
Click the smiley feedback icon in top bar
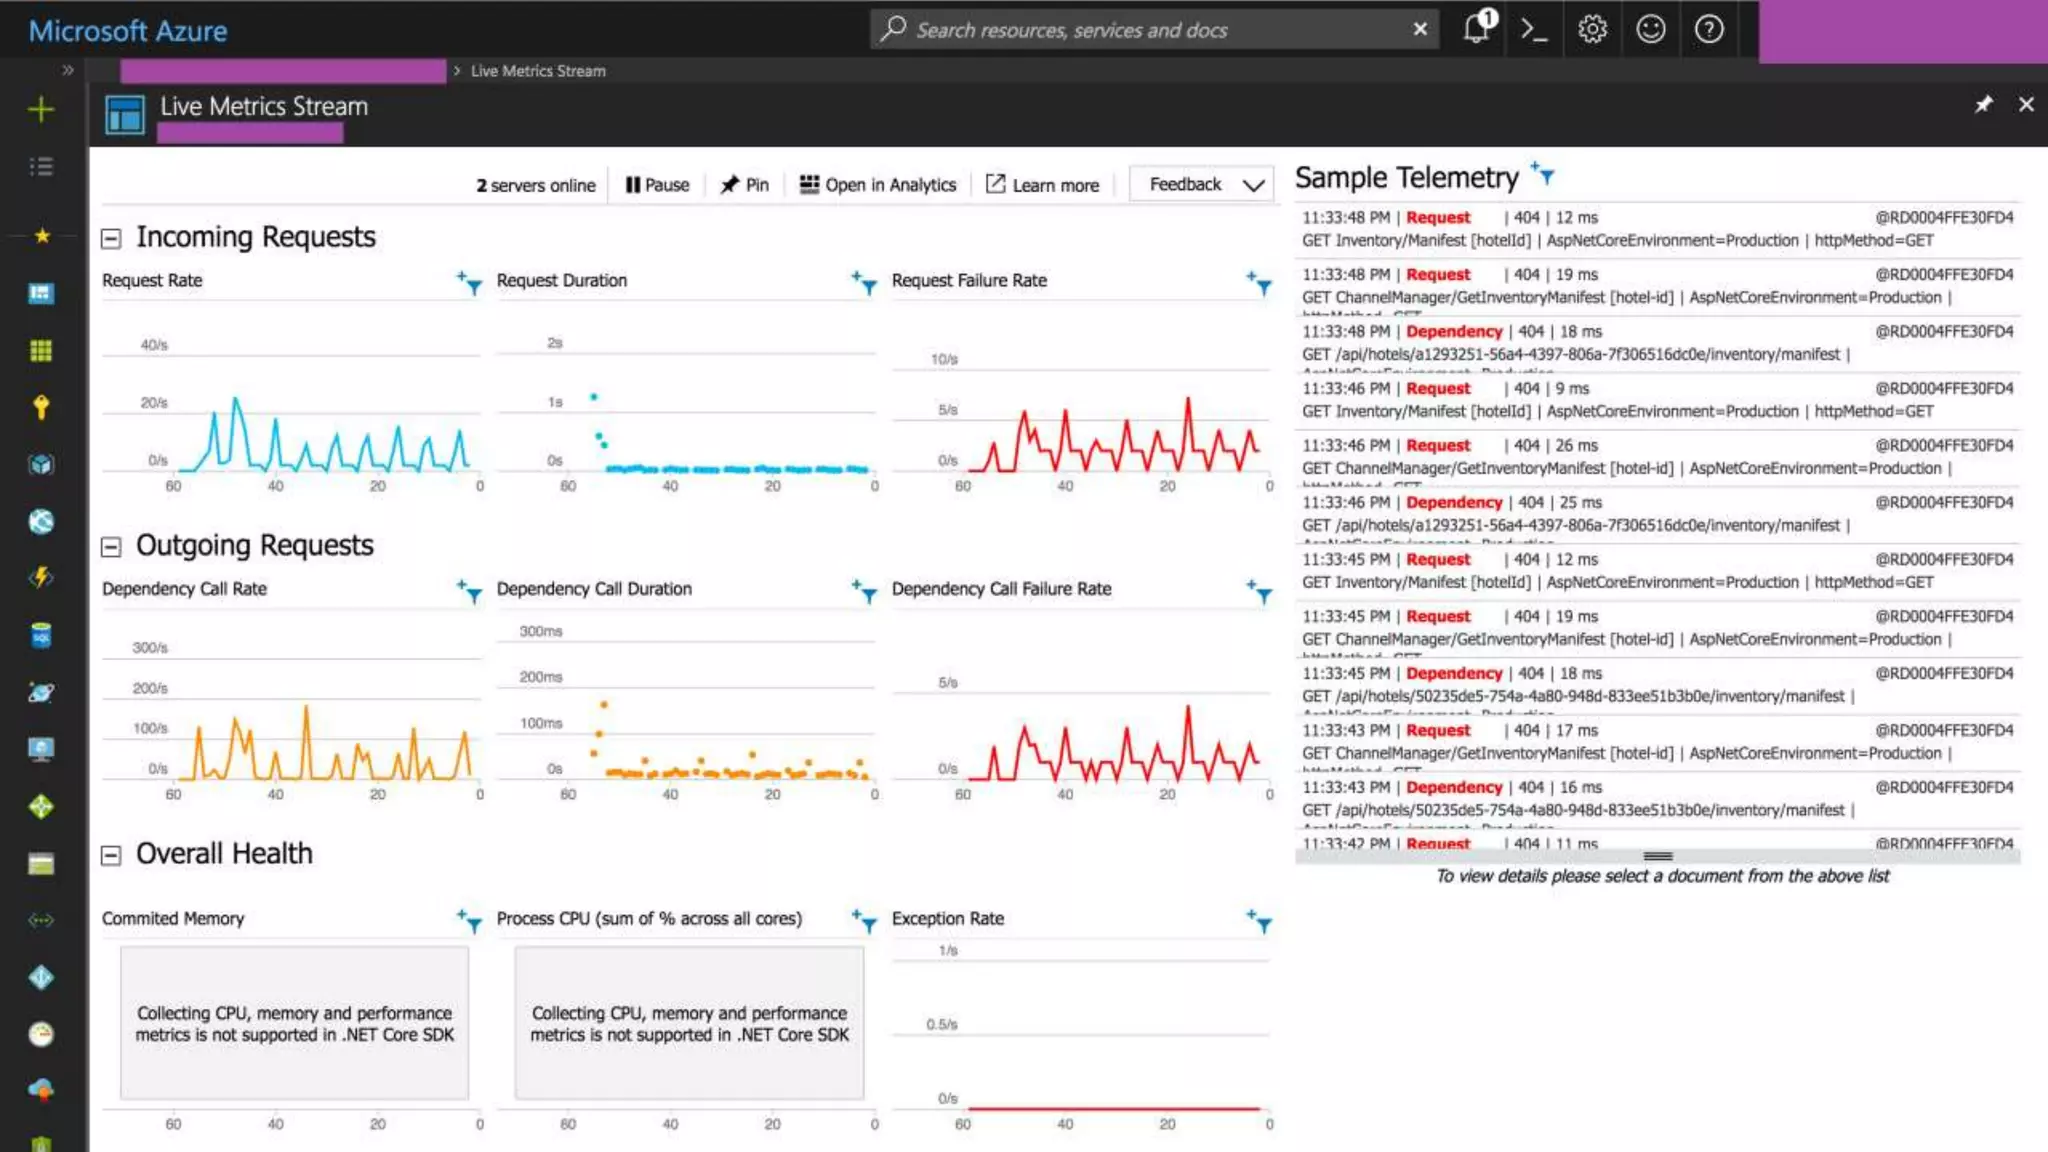[1650, 30]
